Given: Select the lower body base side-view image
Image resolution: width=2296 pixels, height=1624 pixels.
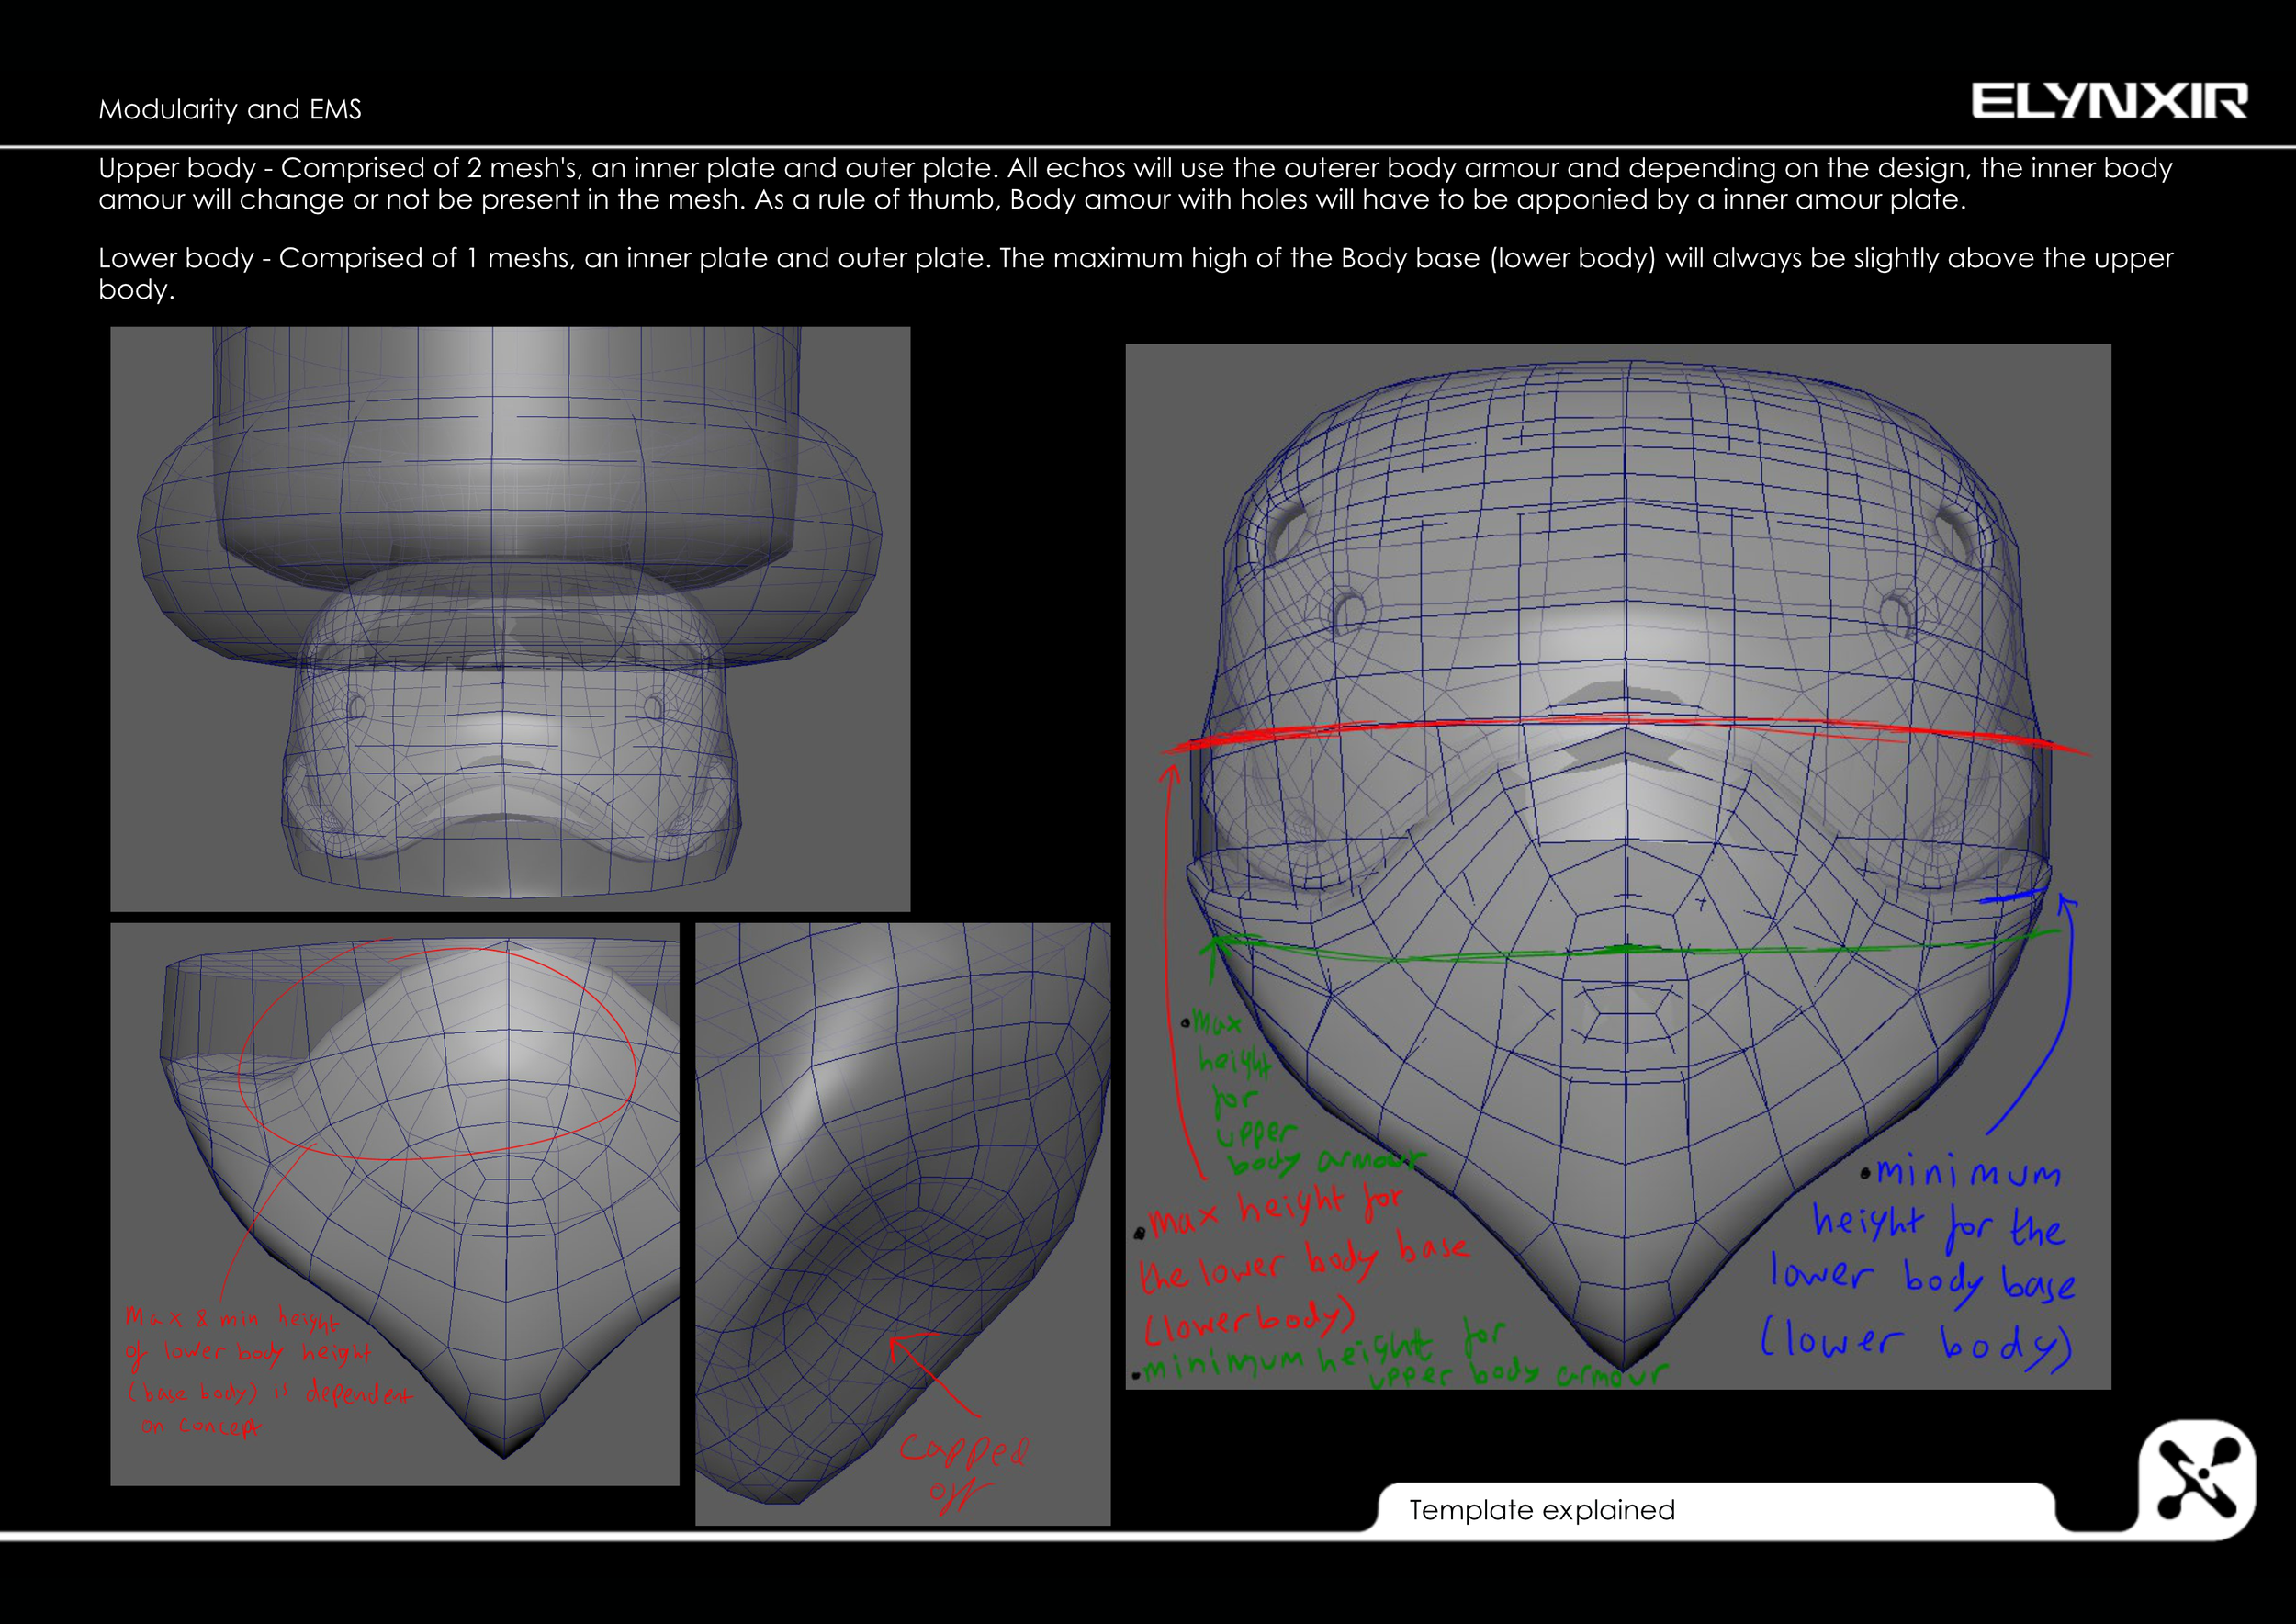Looking at the screenshot, I should [x=394, y=1203].
